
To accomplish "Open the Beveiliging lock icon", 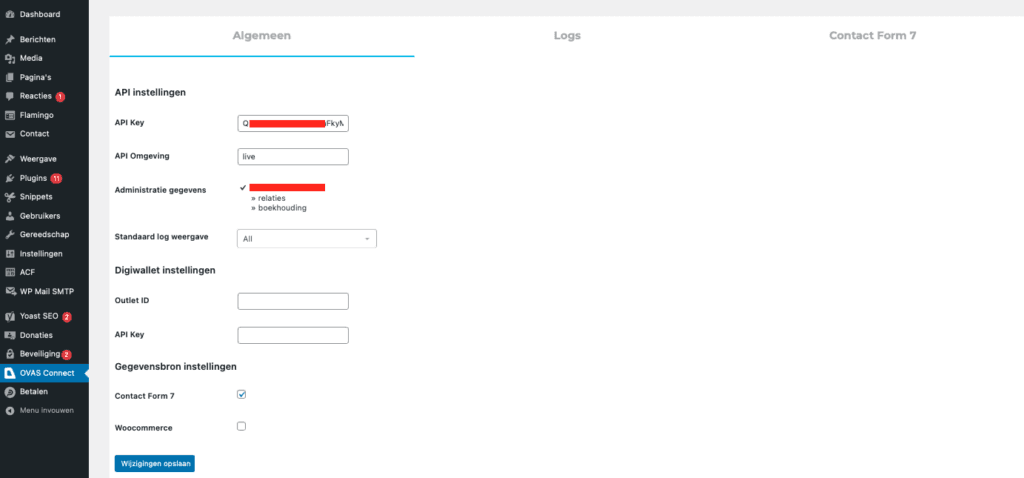I will (10, 355).
